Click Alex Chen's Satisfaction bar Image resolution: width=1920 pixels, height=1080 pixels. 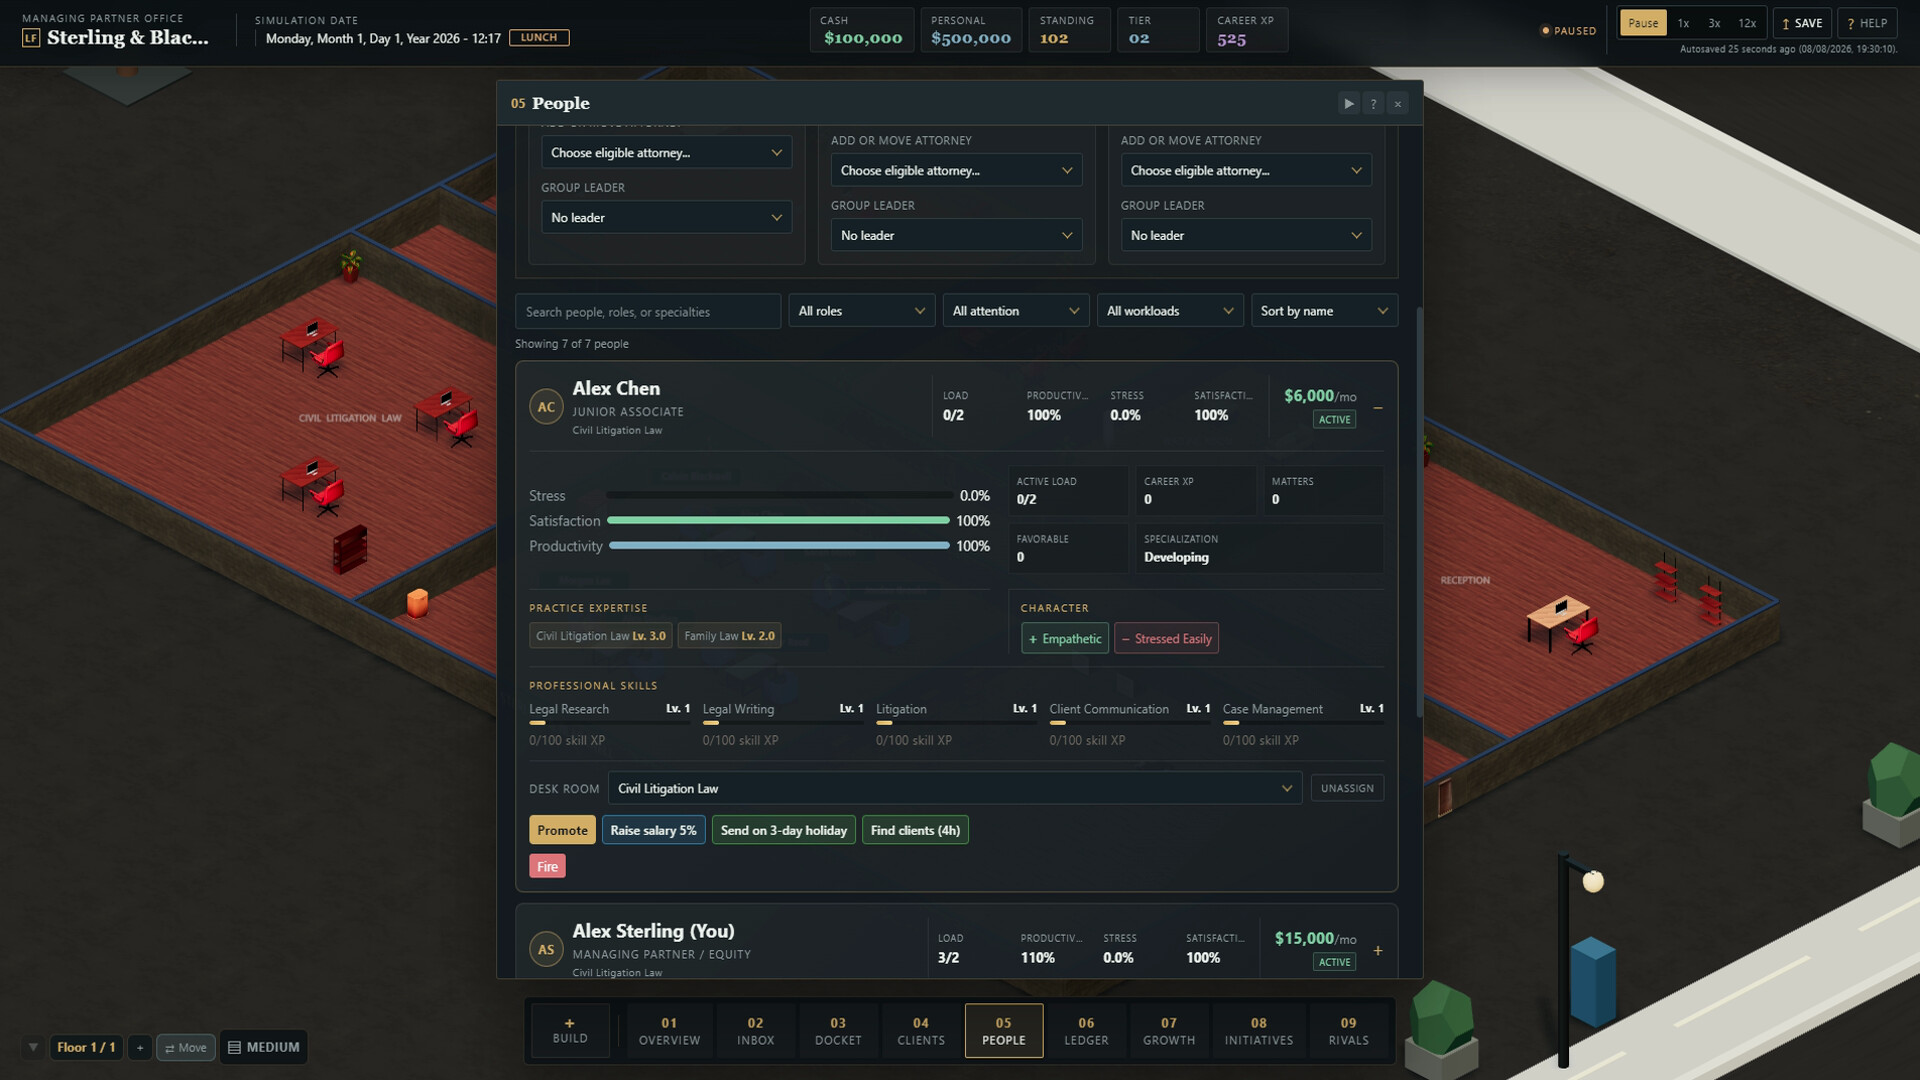779,521
